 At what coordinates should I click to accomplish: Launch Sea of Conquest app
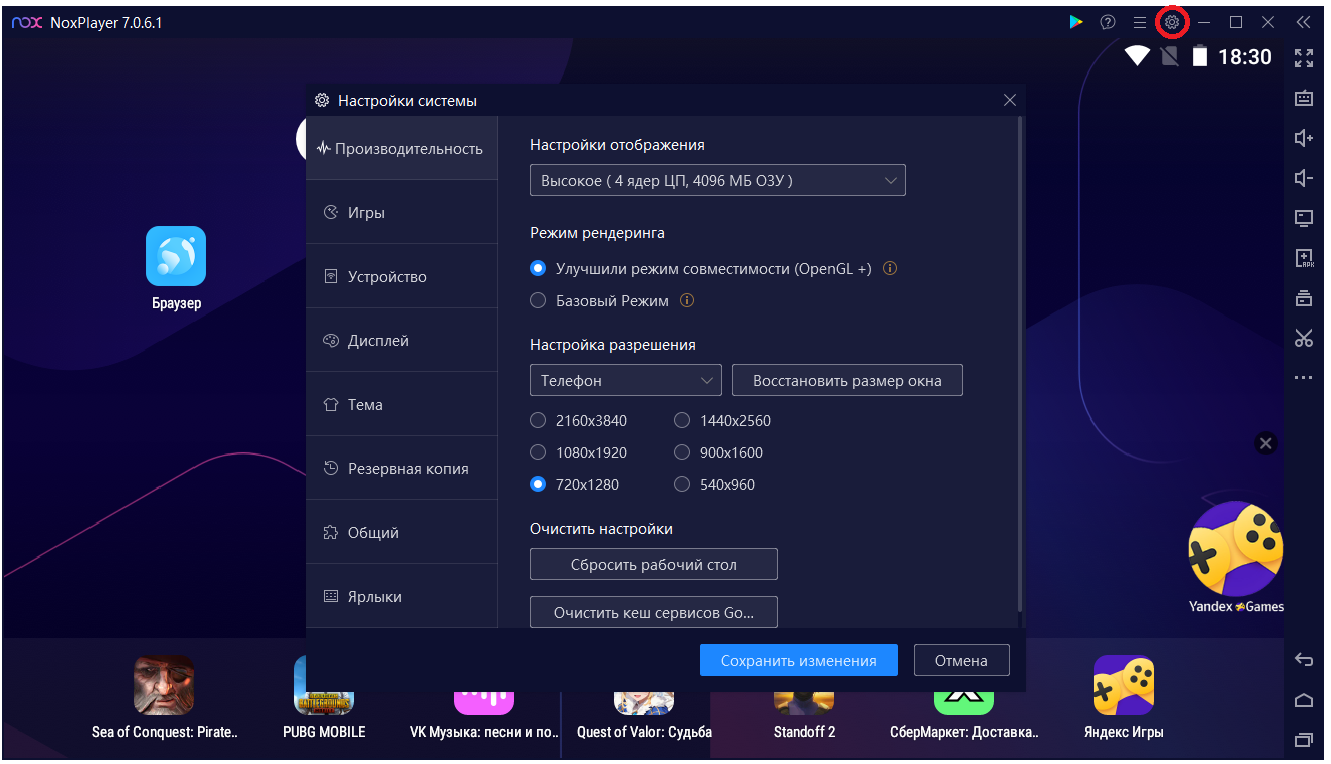[164, 685]
